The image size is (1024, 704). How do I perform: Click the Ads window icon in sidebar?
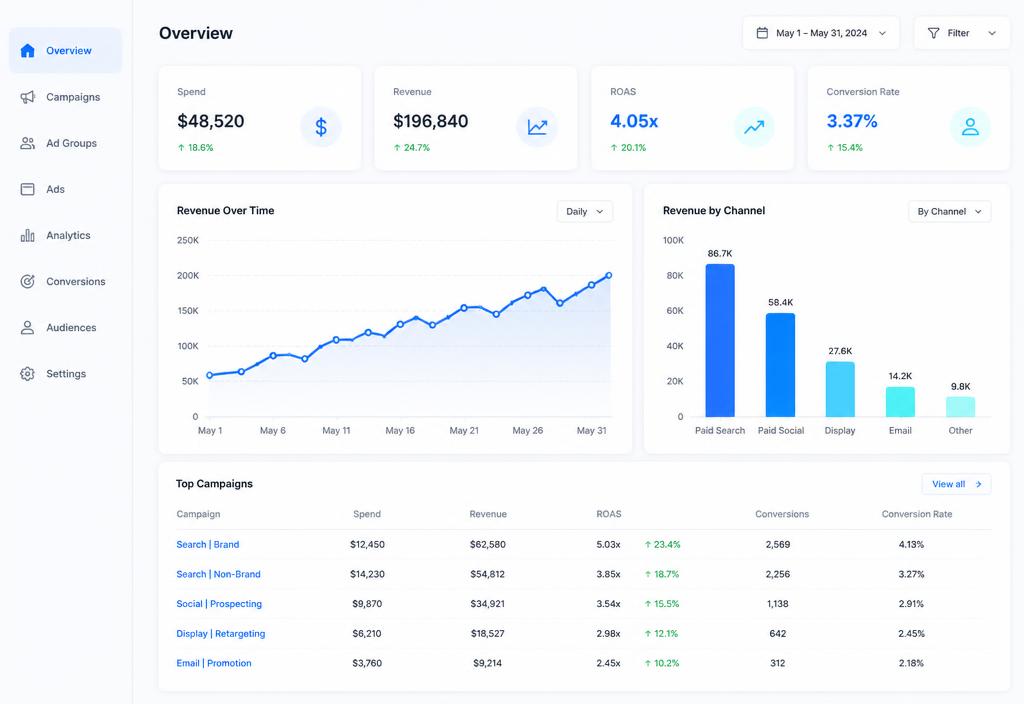point(27,189)
